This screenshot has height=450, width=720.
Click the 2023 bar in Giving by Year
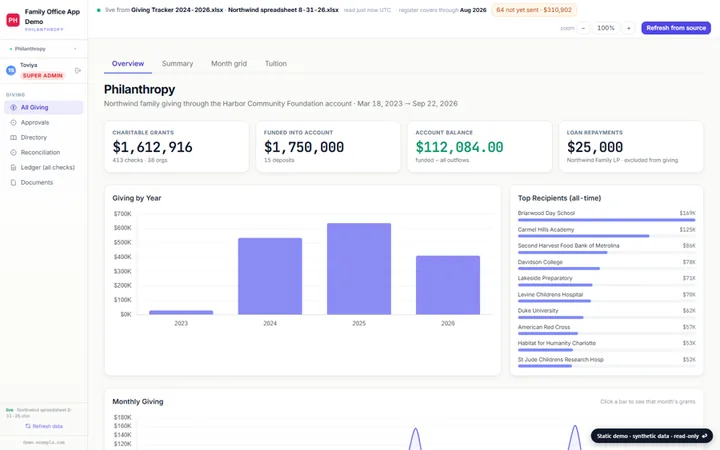181,313
